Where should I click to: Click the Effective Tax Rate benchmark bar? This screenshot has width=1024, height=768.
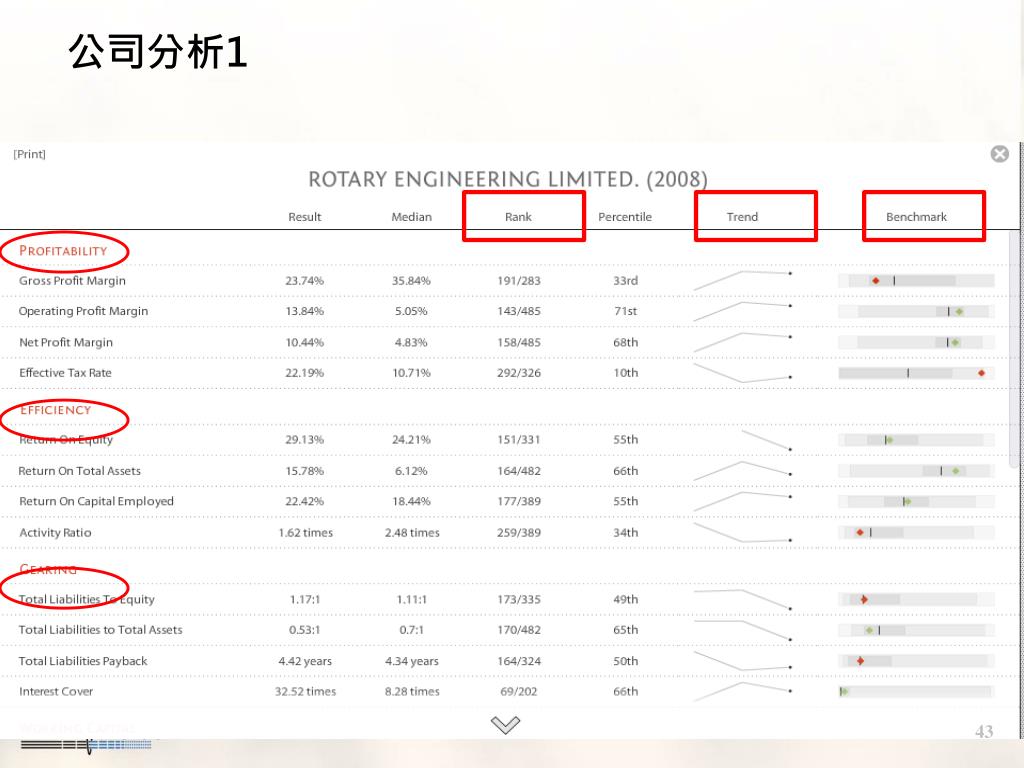[916, 373]
